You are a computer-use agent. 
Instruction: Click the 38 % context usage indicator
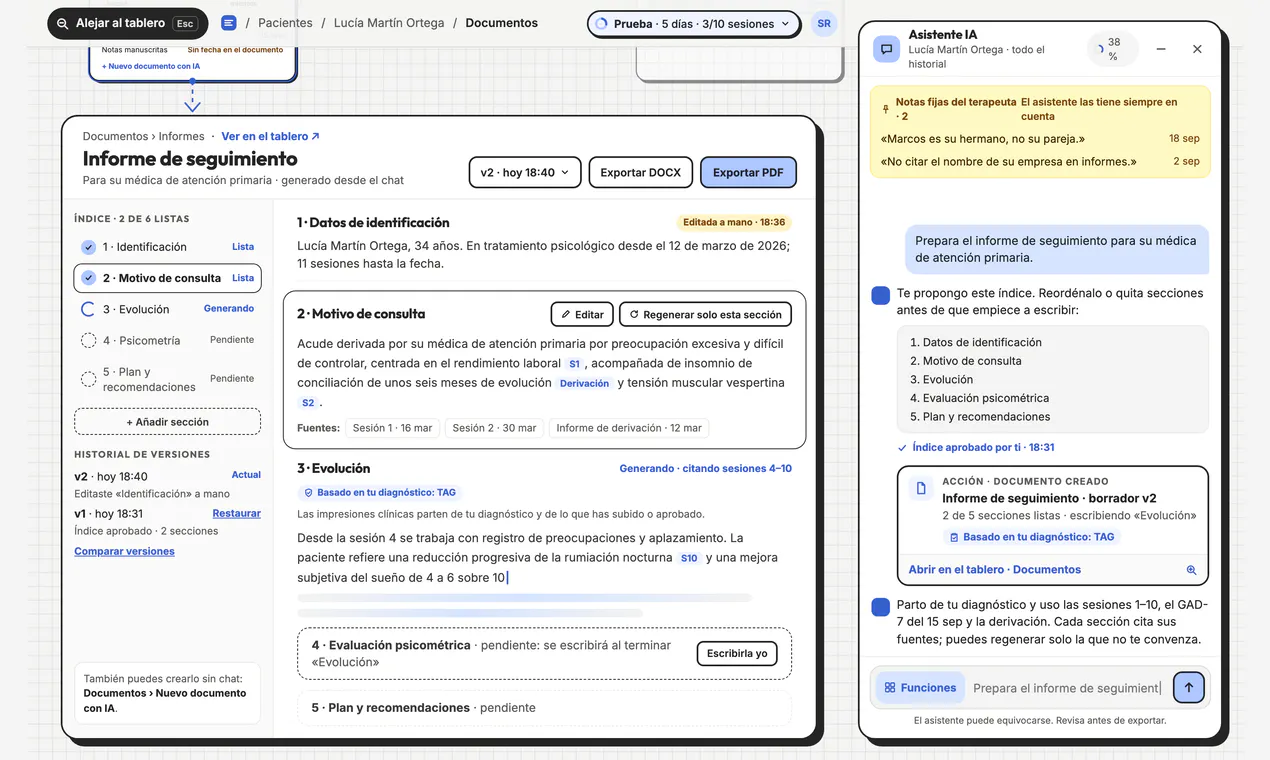click(1112, 49)
